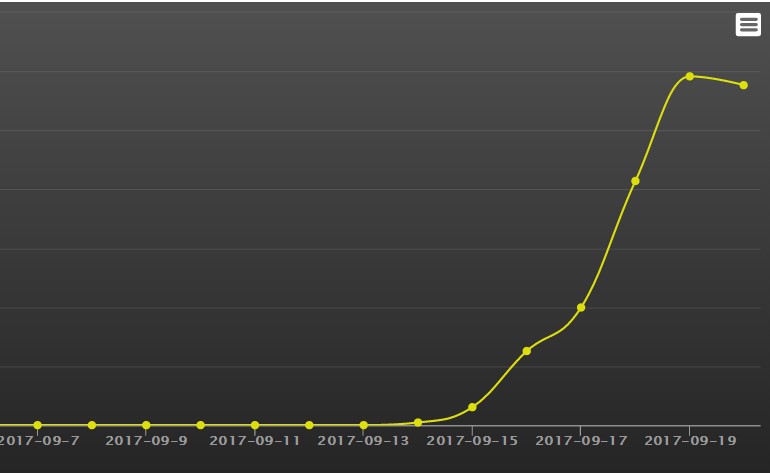Image resolution: width=770 pixels, height=473 pixels.
Task: Select the data point at 2017-09-9
Action: click(146, 425)
